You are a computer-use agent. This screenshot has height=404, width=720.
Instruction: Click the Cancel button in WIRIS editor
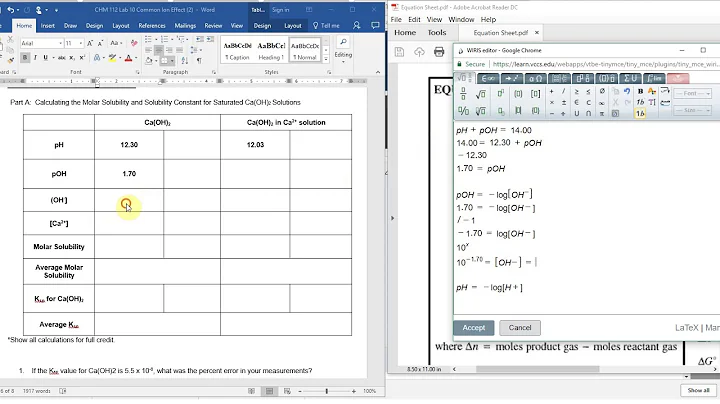tap(520, 328)
